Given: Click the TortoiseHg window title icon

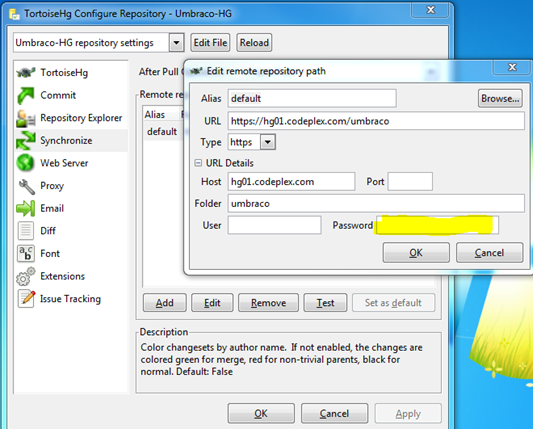Looking at the screenshot, I should tap(14, 14).
